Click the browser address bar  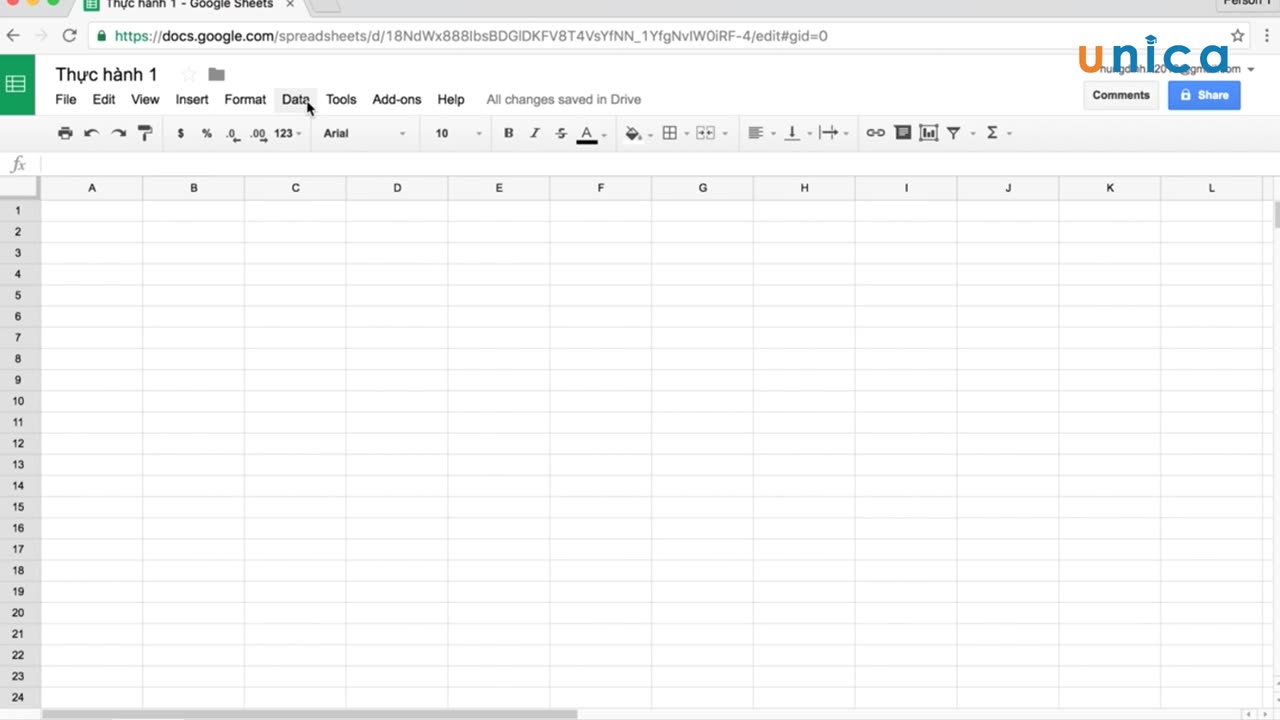tap(660, 36)
